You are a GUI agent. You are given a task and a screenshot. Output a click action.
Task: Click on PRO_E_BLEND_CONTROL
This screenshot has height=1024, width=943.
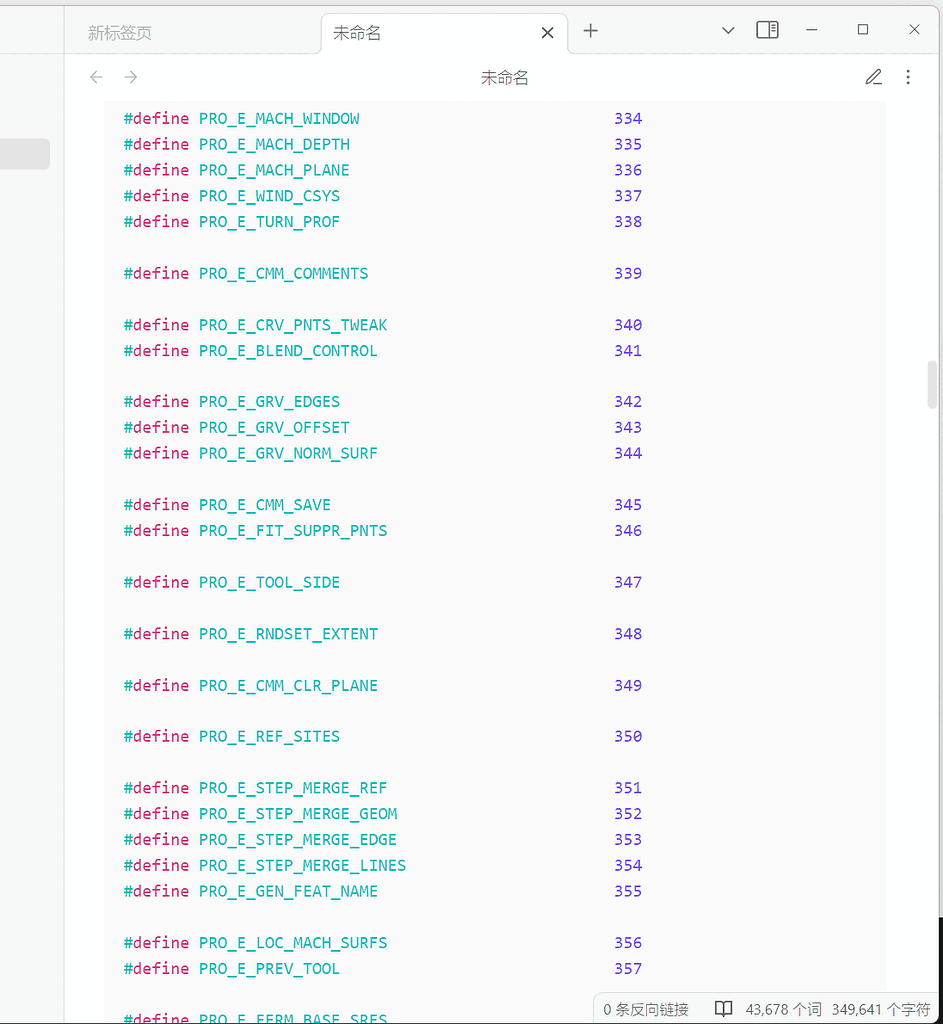(288, 351)
